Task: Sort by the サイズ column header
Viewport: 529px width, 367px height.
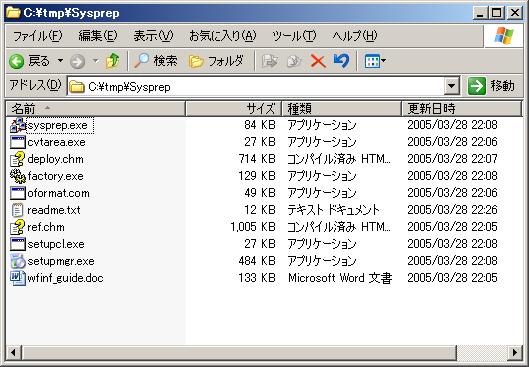Action: (x=233, y=109)
